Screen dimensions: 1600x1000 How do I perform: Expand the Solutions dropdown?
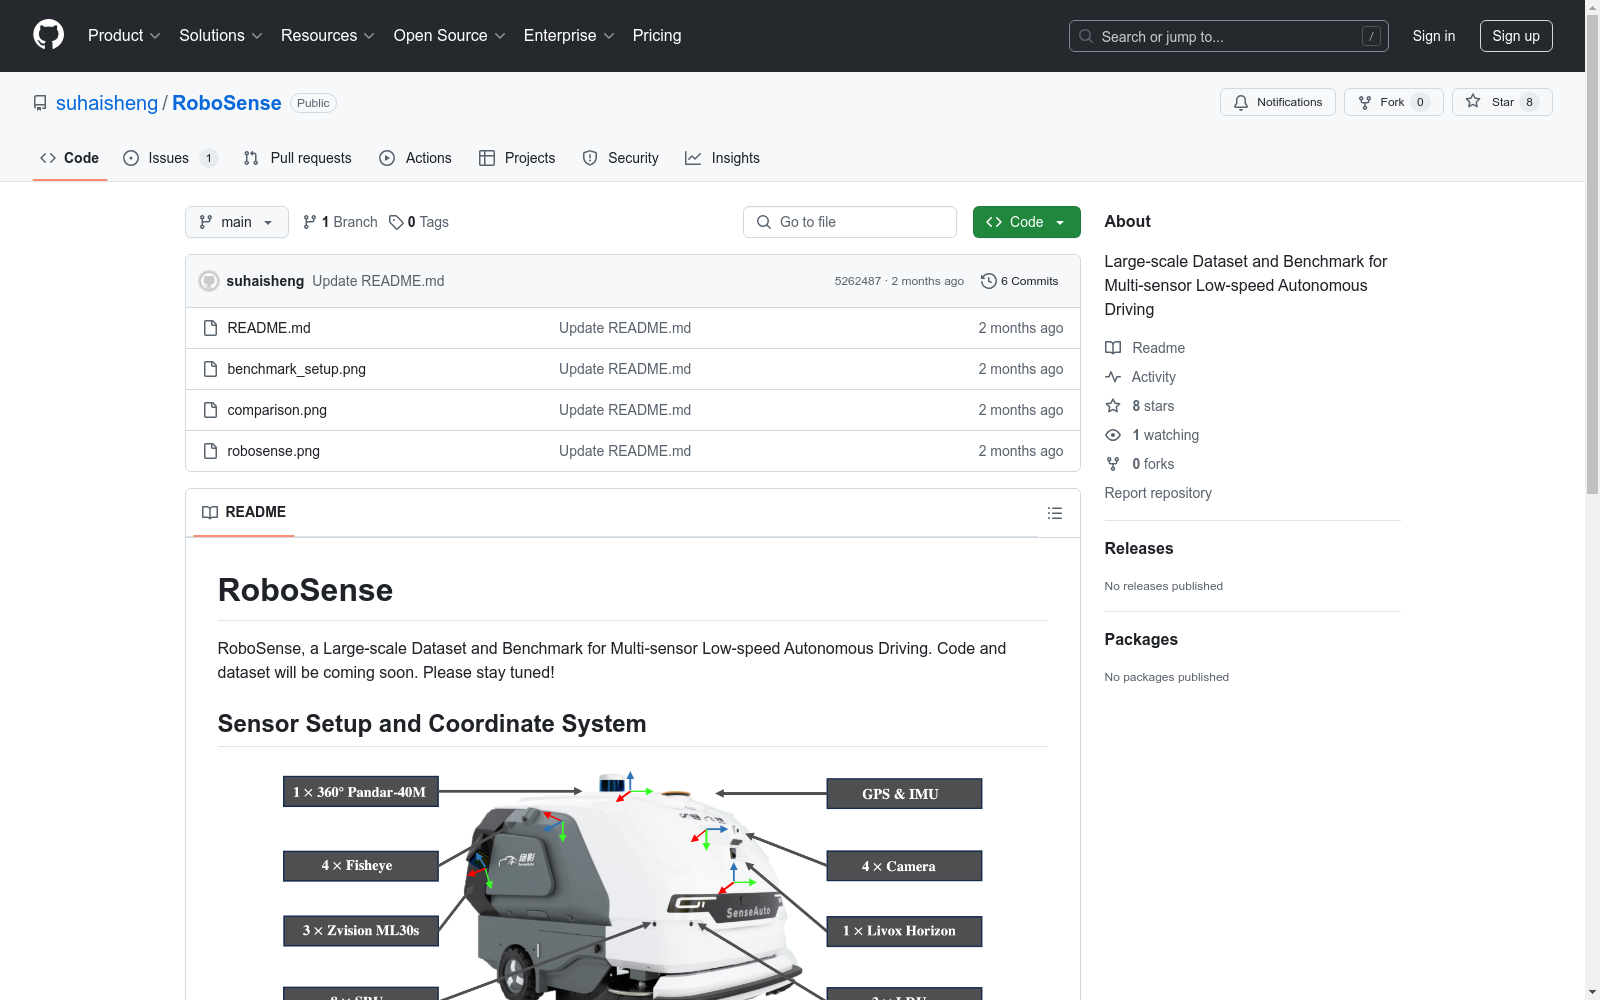point(221,36)
